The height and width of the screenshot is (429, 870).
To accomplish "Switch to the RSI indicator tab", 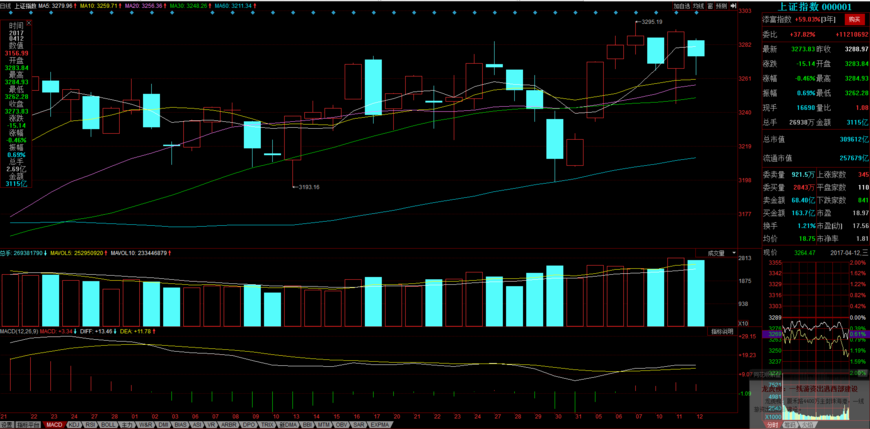I will pyautogui.click(x=90, y=425).
